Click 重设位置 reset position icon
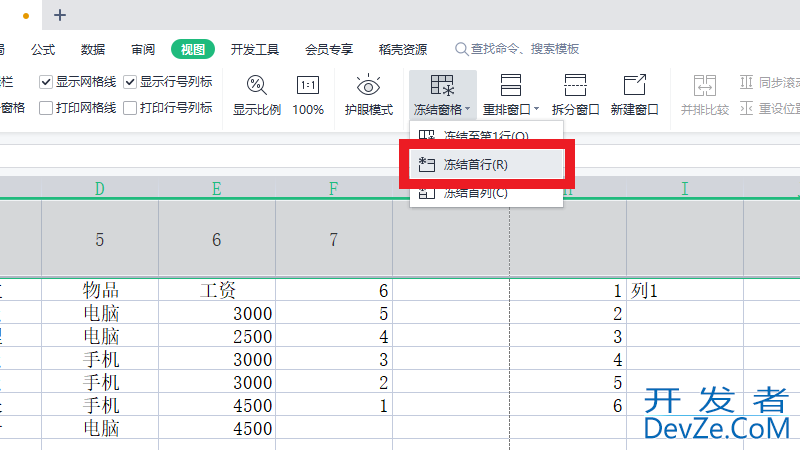Viewport: 800px width, 450px height. tap(746, 108)
